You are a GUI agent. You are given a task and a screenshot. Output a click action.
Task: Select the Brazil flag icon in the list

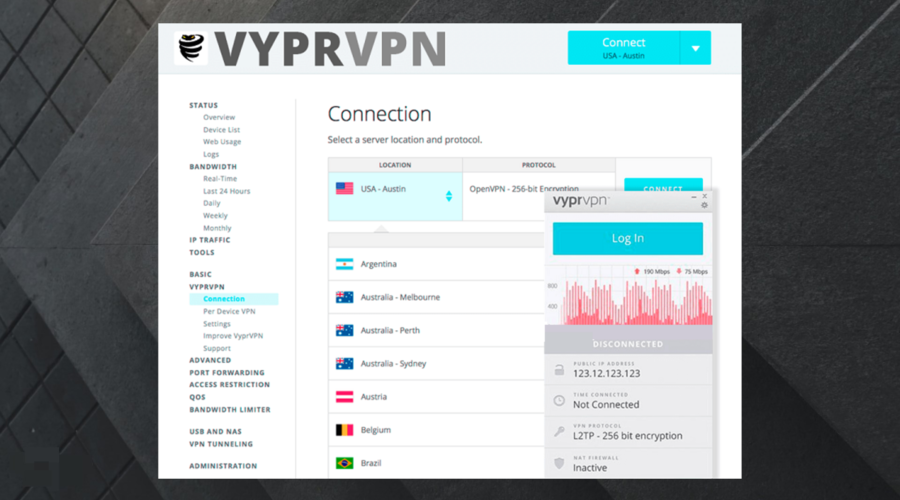click(345, 463)
